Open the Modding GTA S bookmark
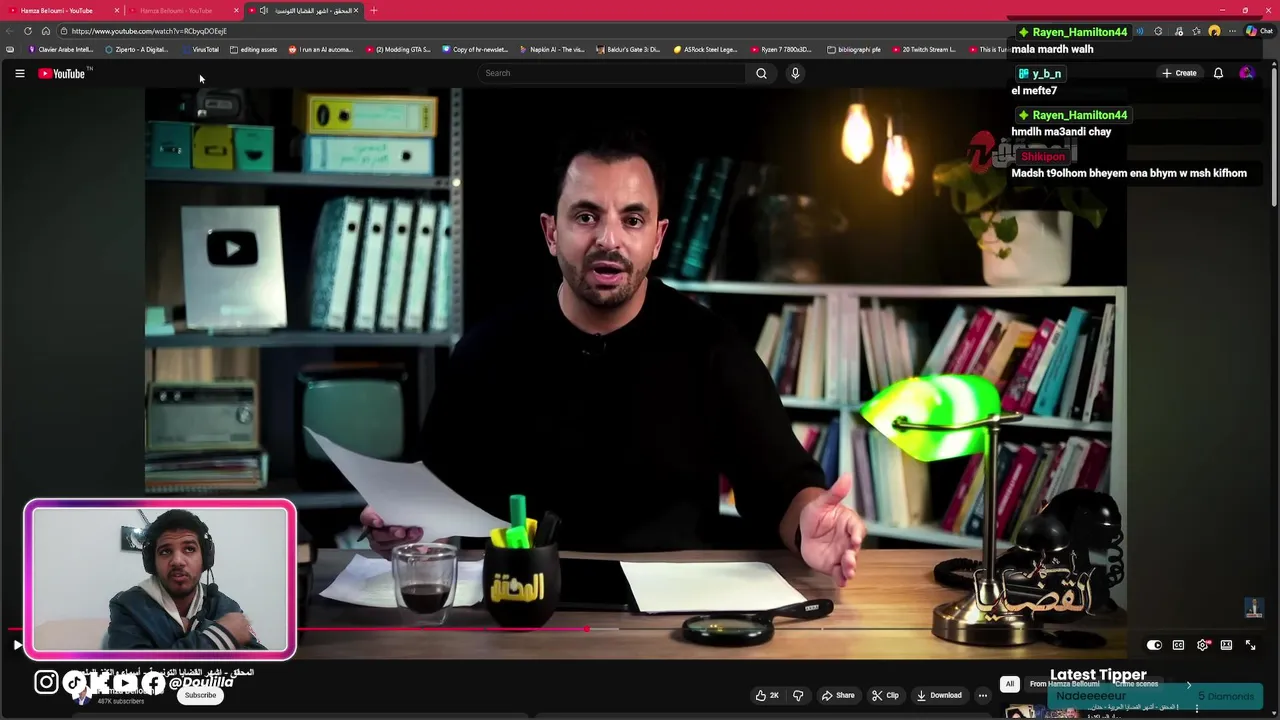 point(398,49)
